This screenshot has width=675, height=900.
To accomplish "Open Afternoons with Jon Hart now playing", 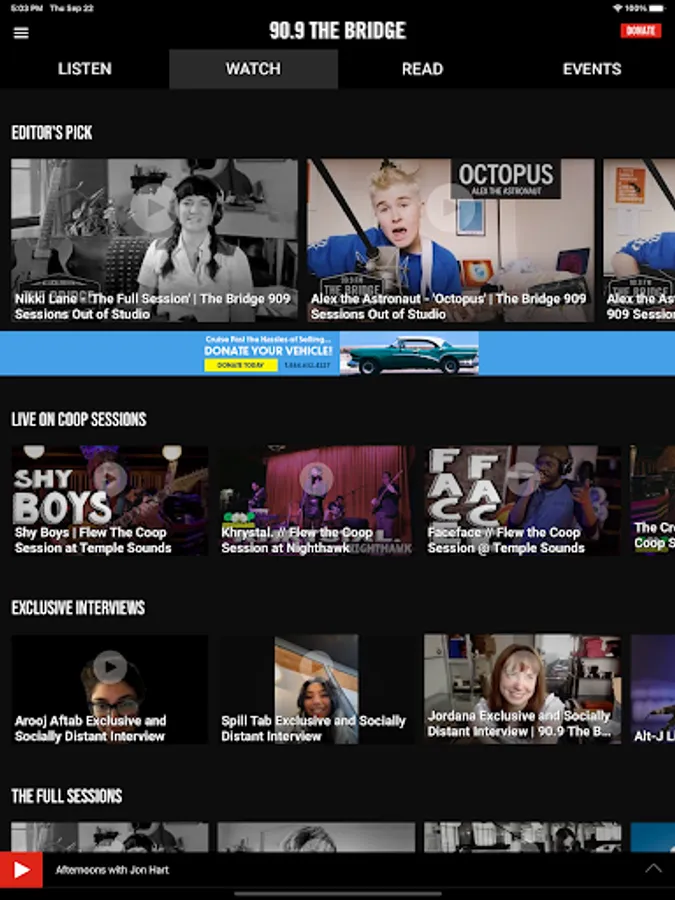I will tap(112, 870).
